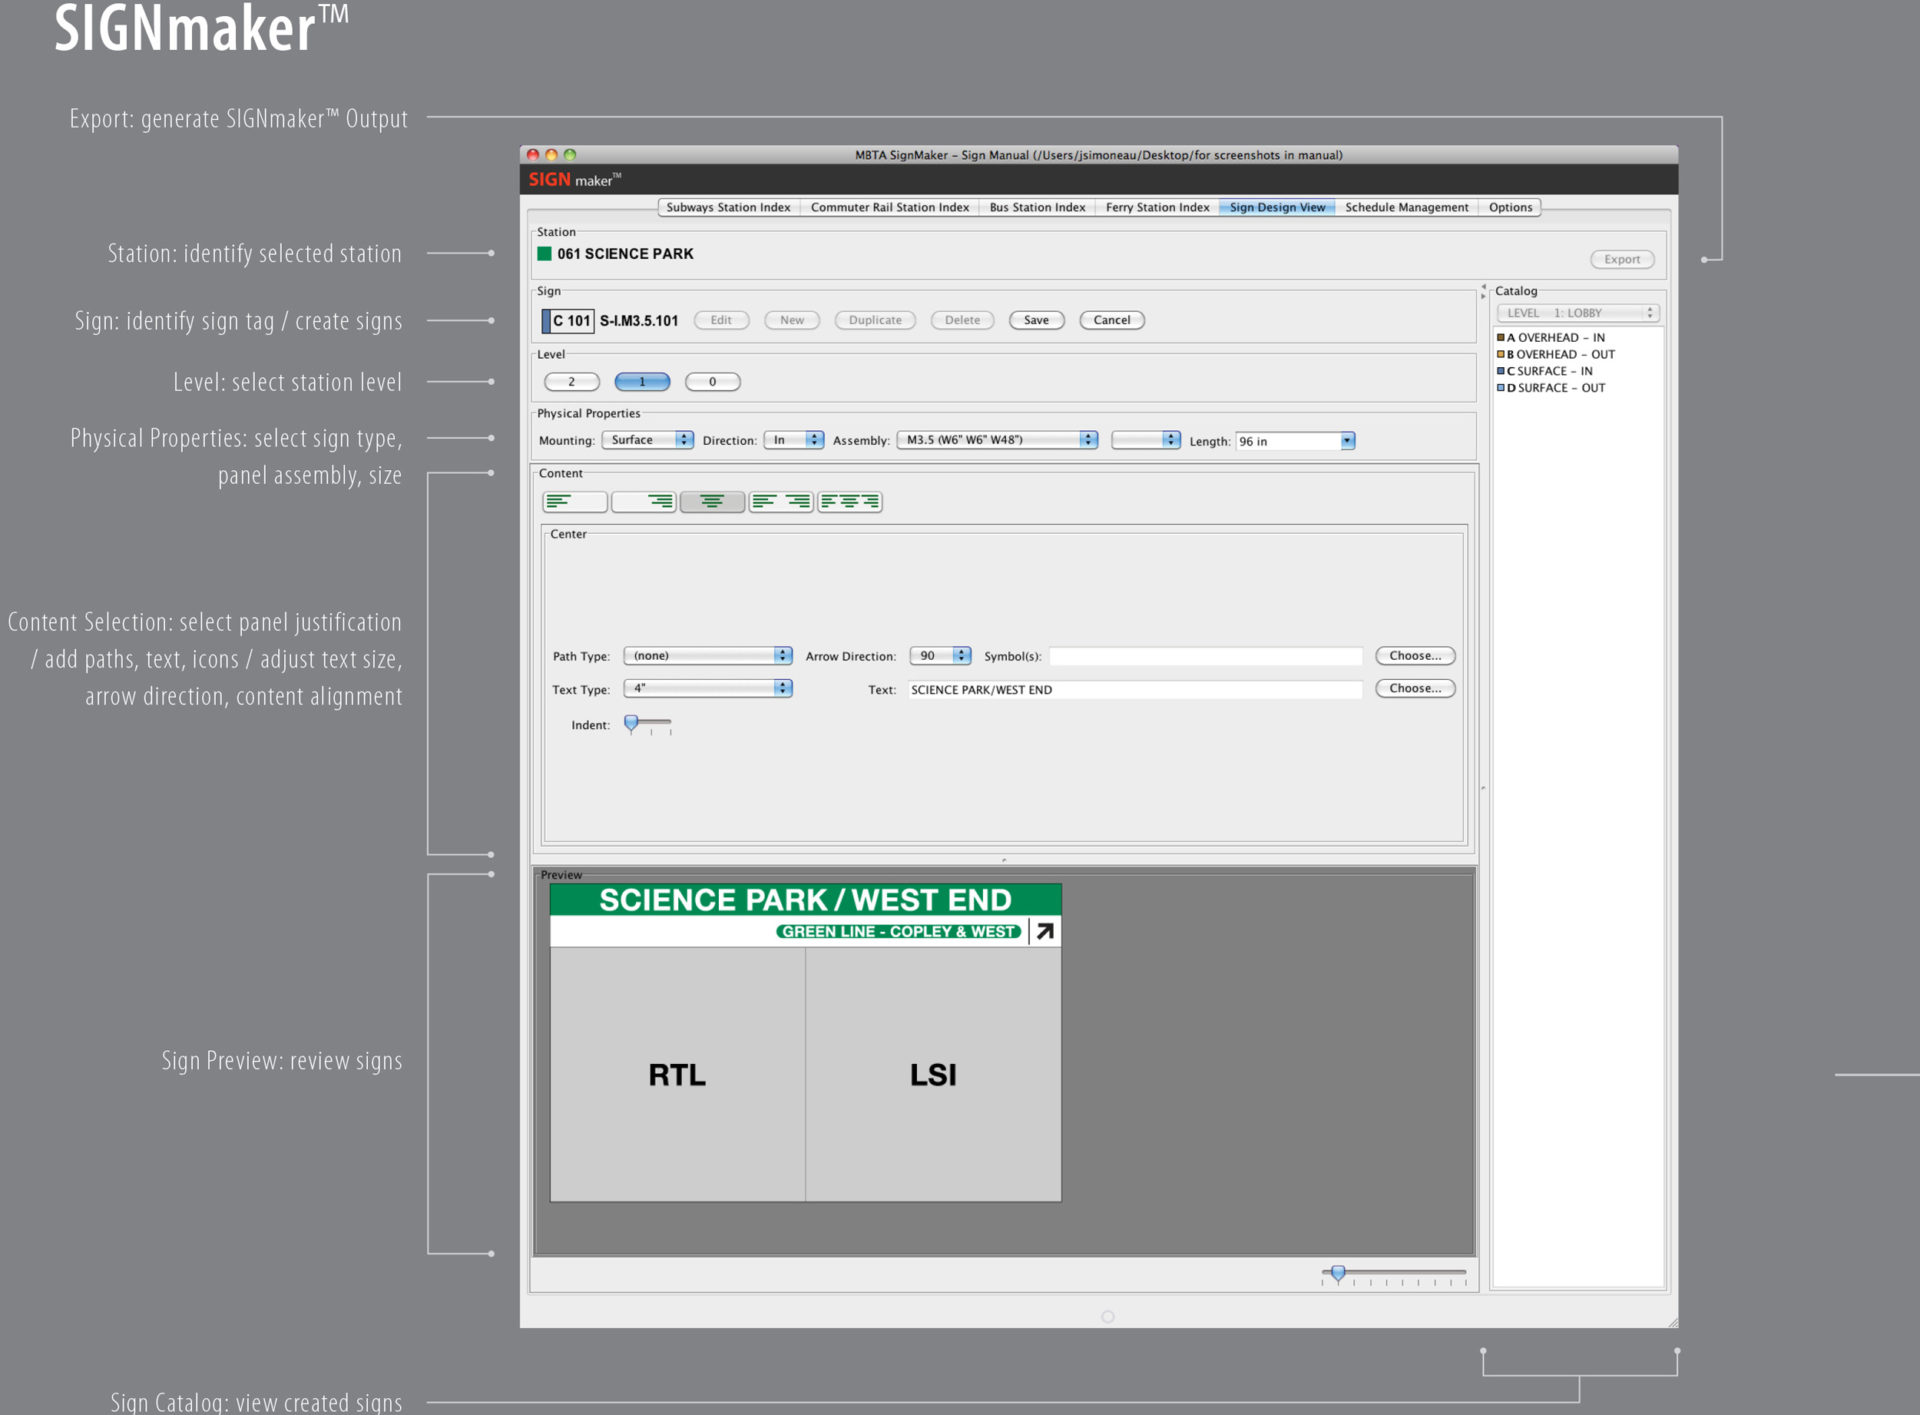Image resolution: width=1920 pixels, height=1415 pixels.
Task: Select station level 0 button
Action: pos(712,382)
